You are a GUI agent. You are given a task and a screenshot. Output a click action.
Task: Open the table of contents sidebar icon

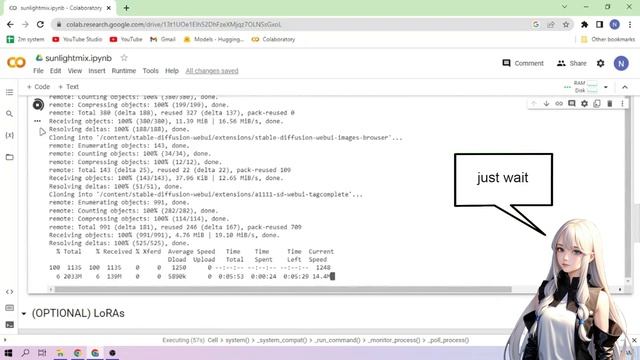tap(9, 92)
